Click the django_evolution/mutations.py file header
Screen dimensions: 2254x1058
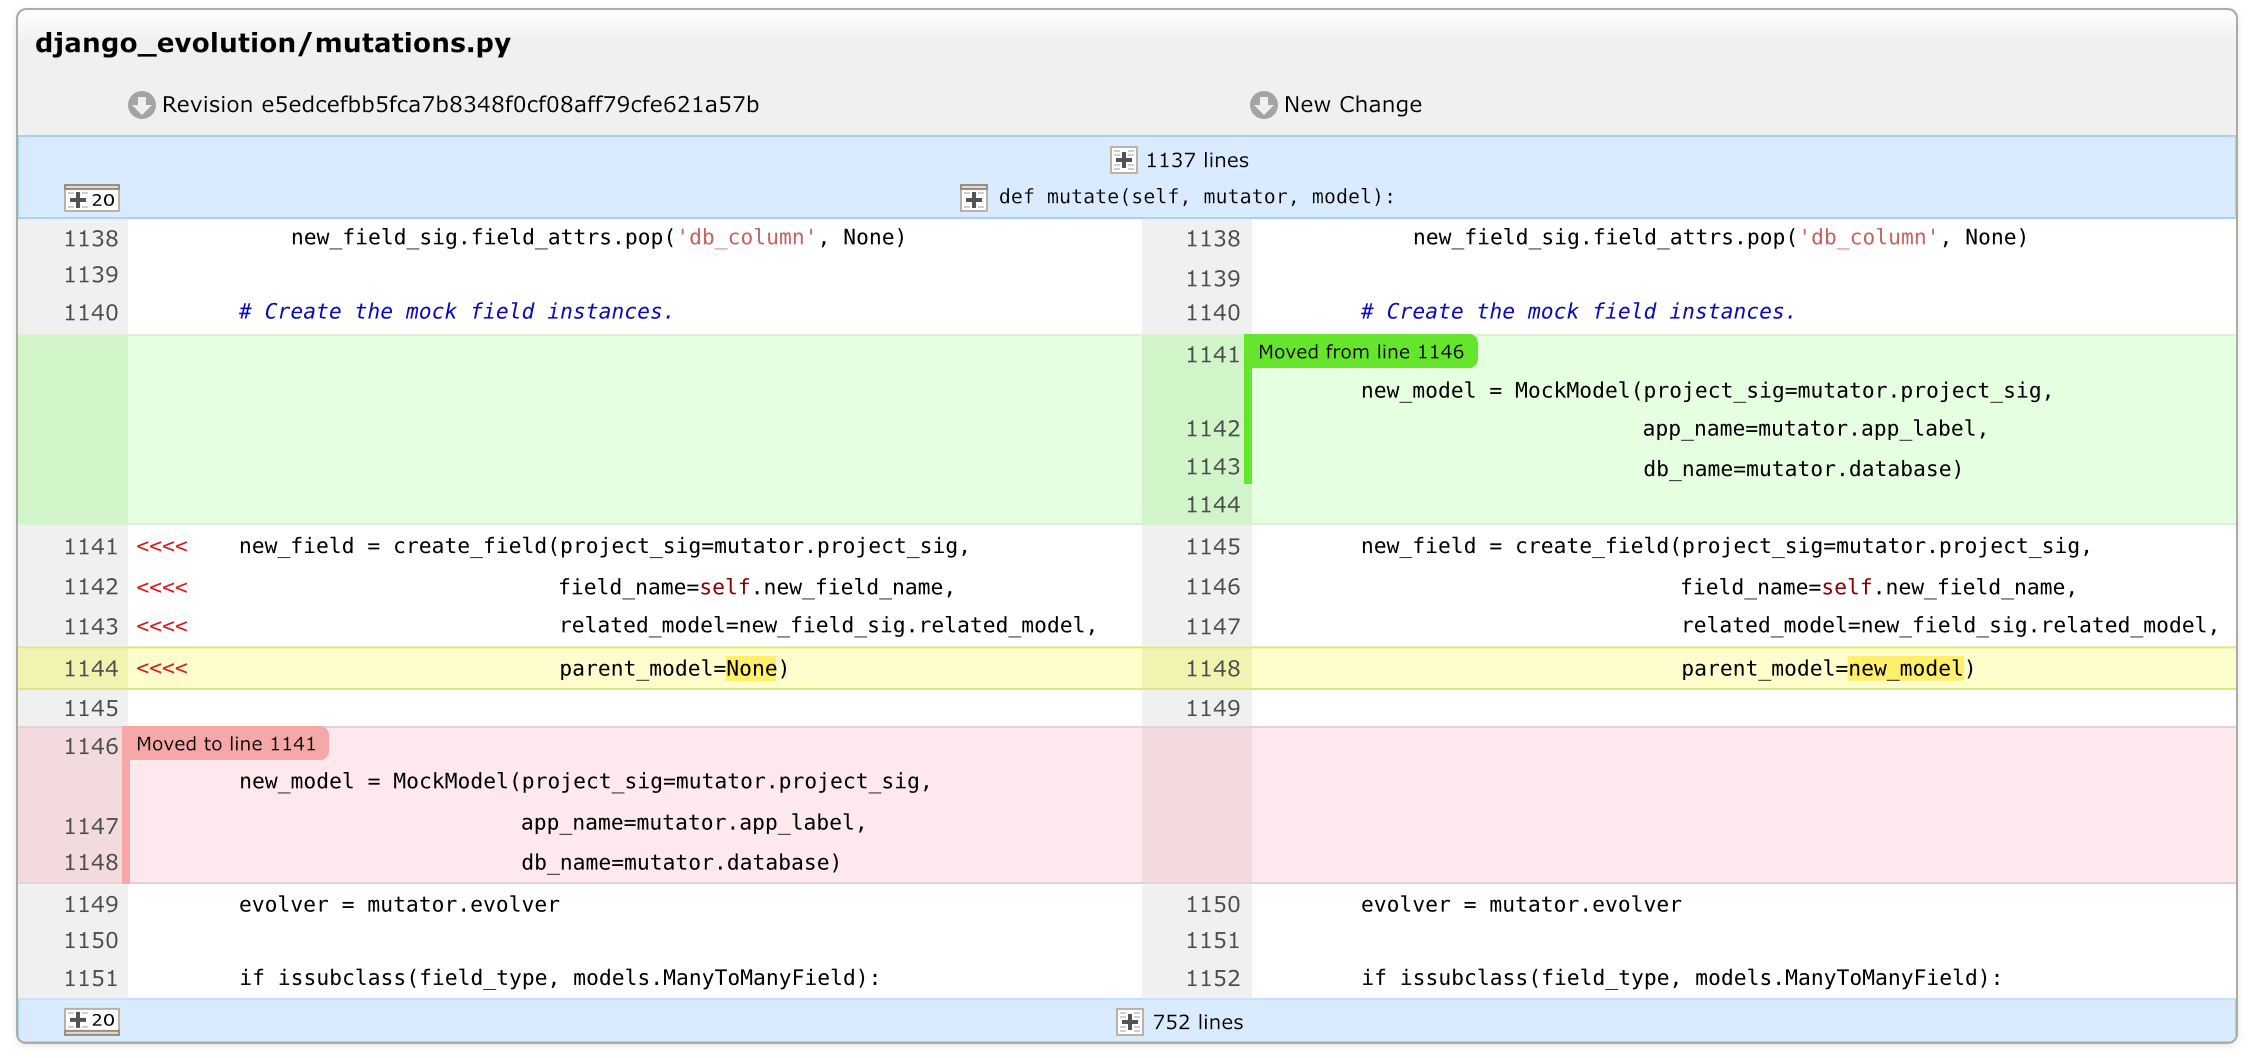[274, 42]
